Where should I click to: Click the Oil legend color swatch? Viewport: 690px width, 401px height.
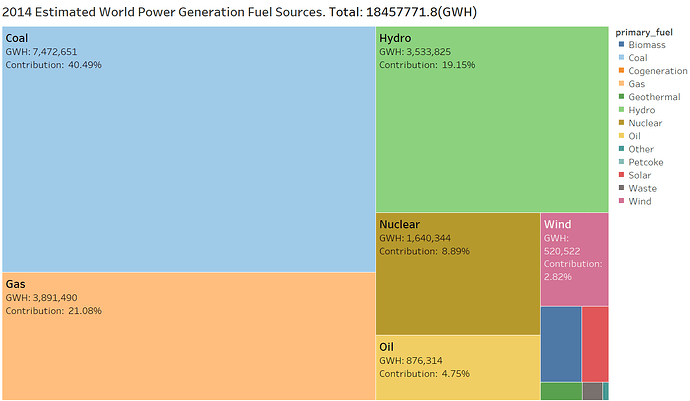click(x=621, y=136)
